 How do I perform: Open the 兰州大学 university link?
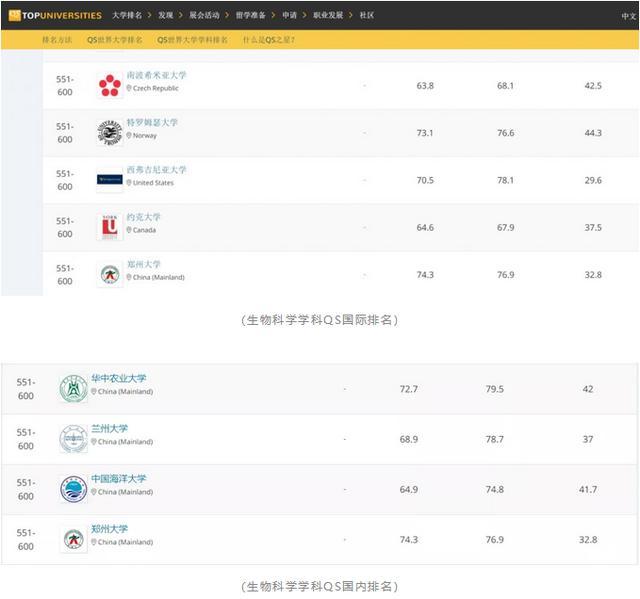click(x=109, y=428)
